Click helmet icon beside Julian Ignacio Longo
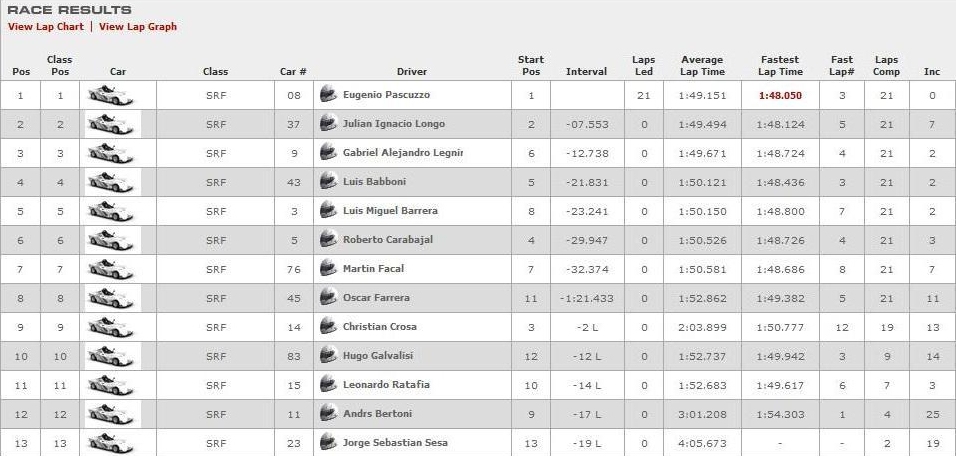 (x=328, y=124)
